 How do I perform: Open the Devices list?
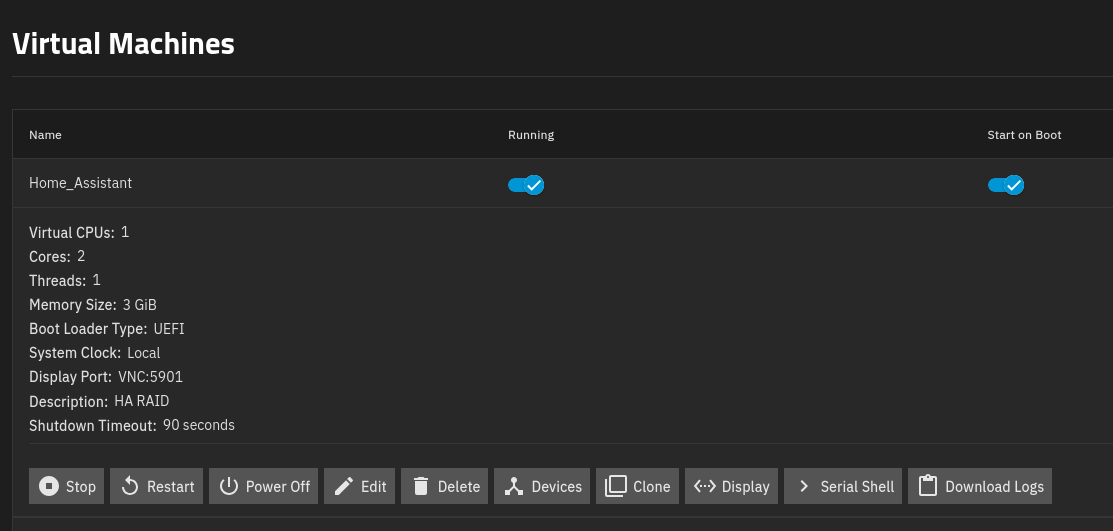(542, 486)
